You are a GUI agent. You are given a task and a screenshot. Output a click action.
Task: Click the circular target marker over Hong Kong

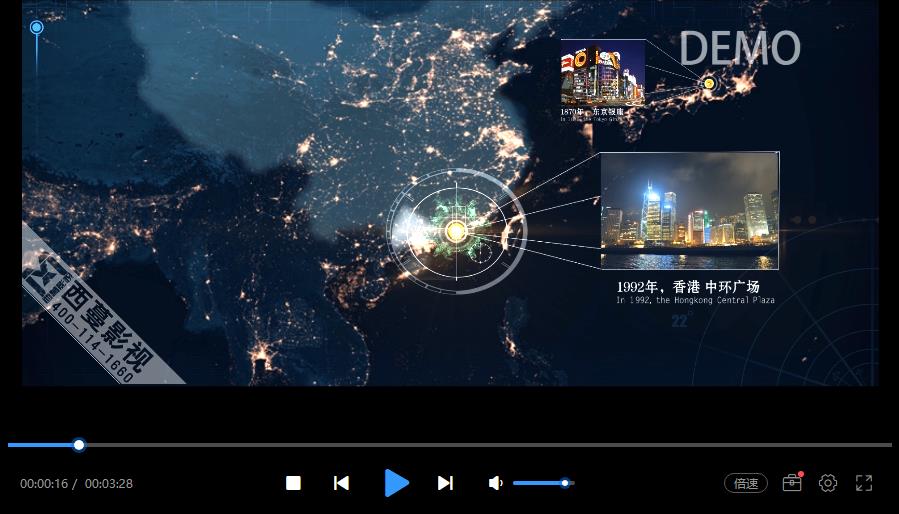(456, 231)
